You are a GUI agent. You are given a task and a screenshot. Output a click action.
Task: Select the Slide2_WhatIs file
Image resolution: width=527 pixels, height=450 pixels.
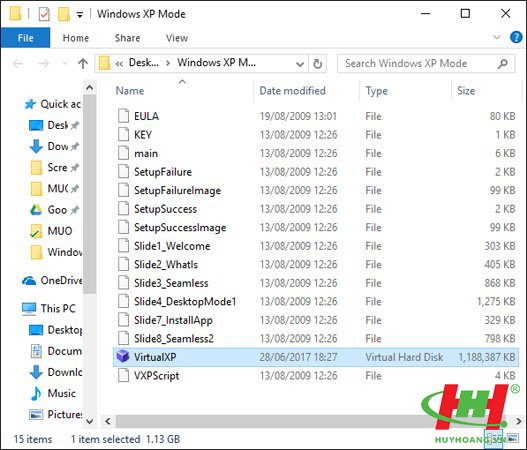coord(316,264)
